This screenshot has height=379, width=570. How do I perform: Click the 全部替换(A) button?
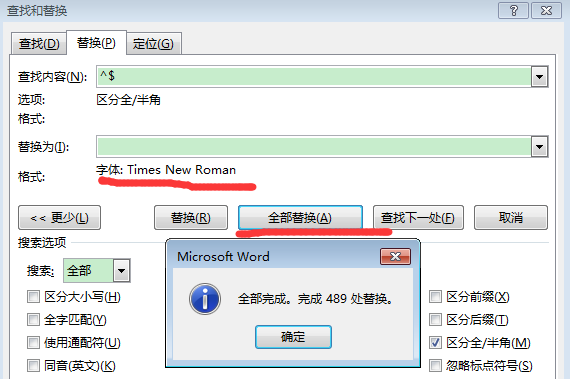click(300, 218)
